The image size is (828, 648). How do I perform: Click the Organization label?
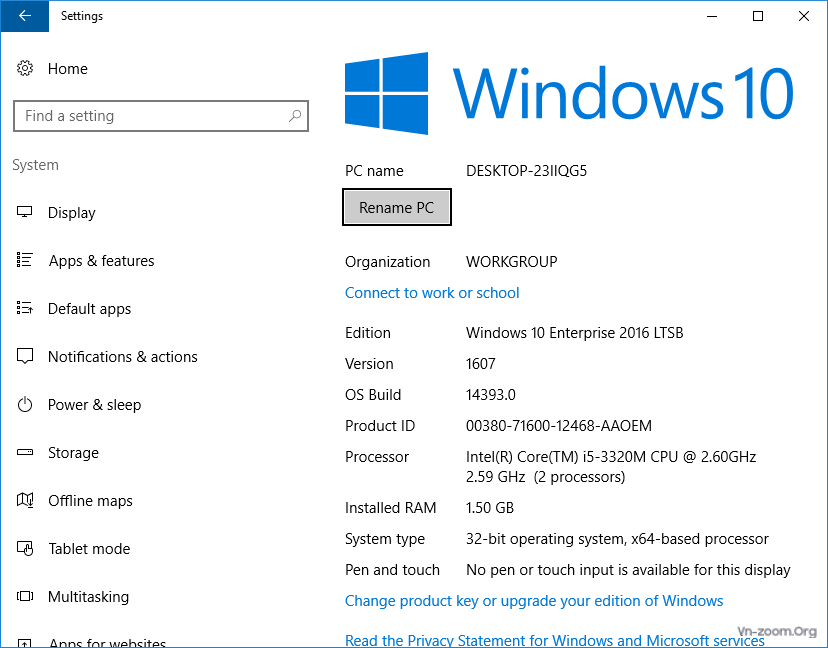point(388,262)
